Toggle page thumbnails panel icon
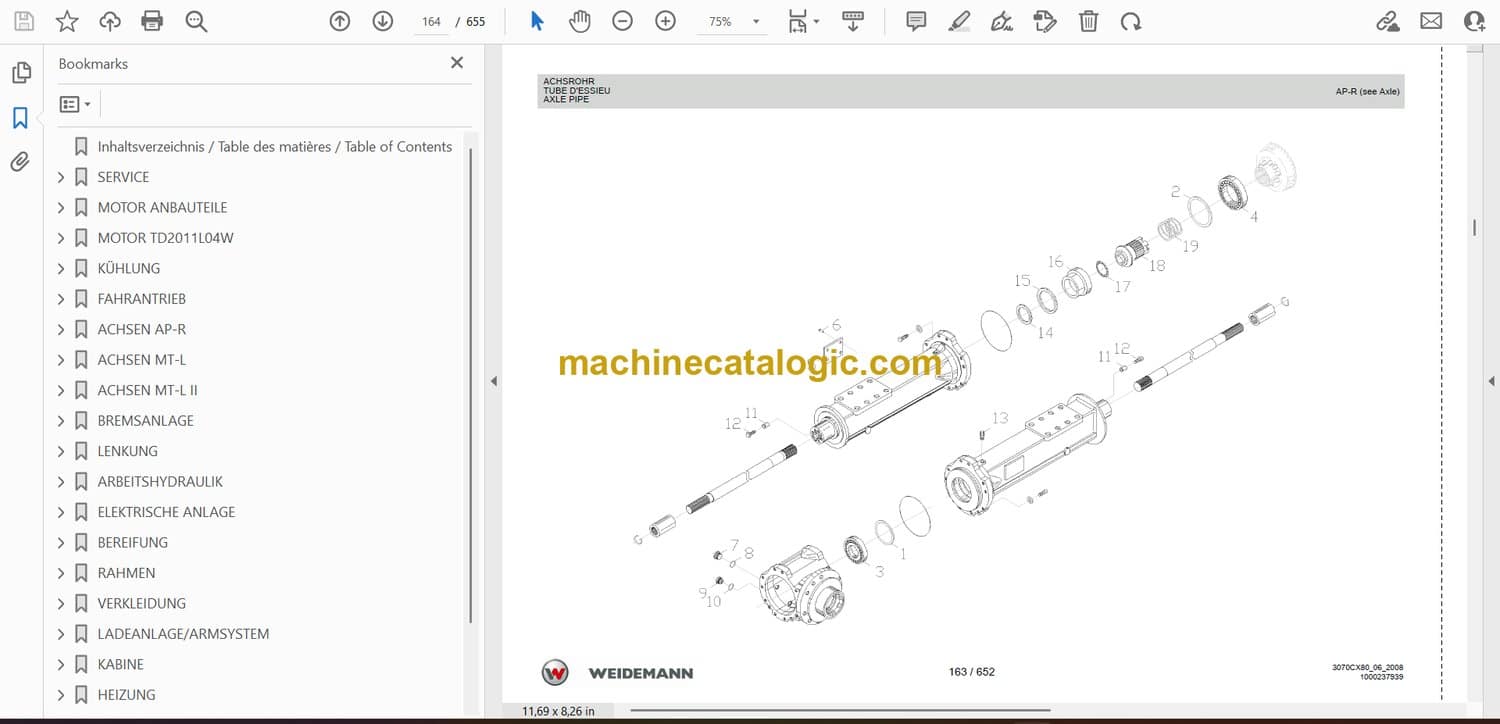The width and height of the screenshot is (1500, 724). [x=20, y=73]
